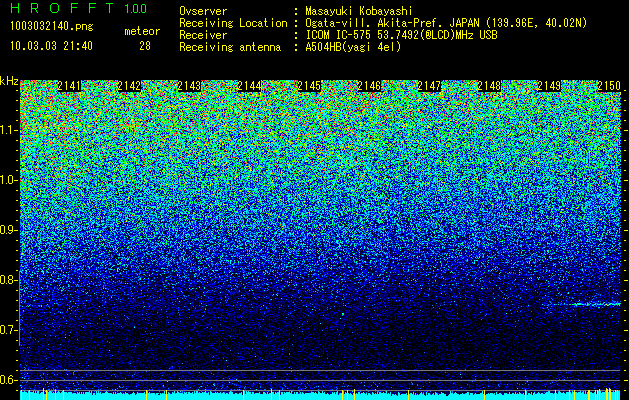Click the 2144 time marker
629x400 pixels.
tap(249, 86)
